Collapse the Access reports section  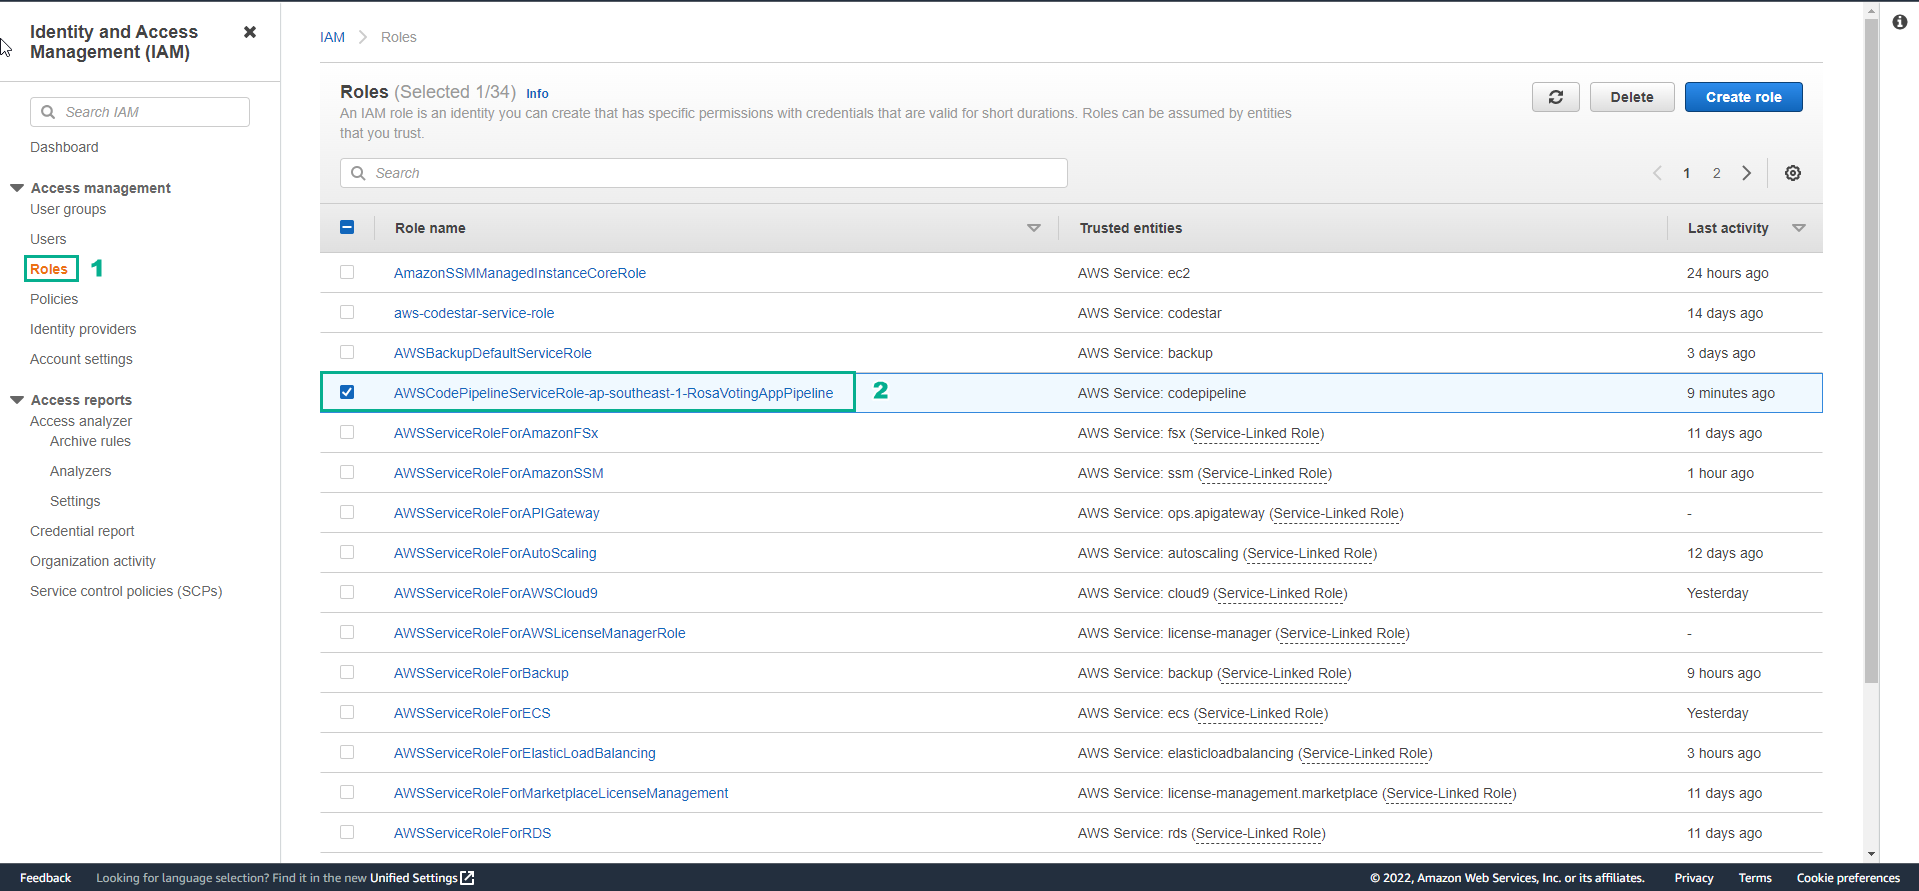coord(17,400)
